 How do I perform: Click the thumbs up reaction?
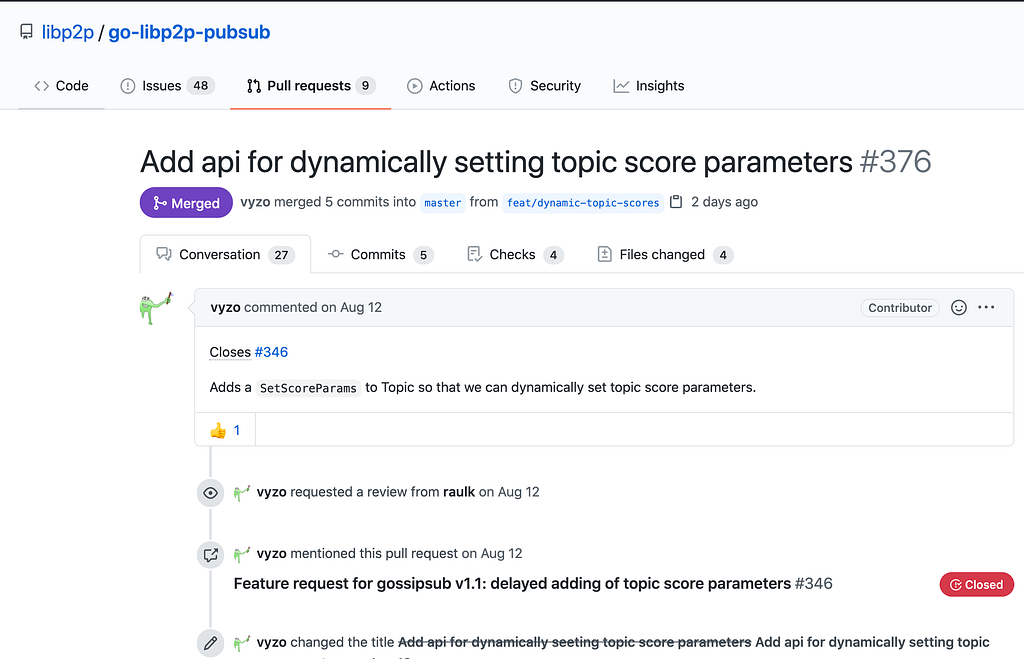[225, 430]
